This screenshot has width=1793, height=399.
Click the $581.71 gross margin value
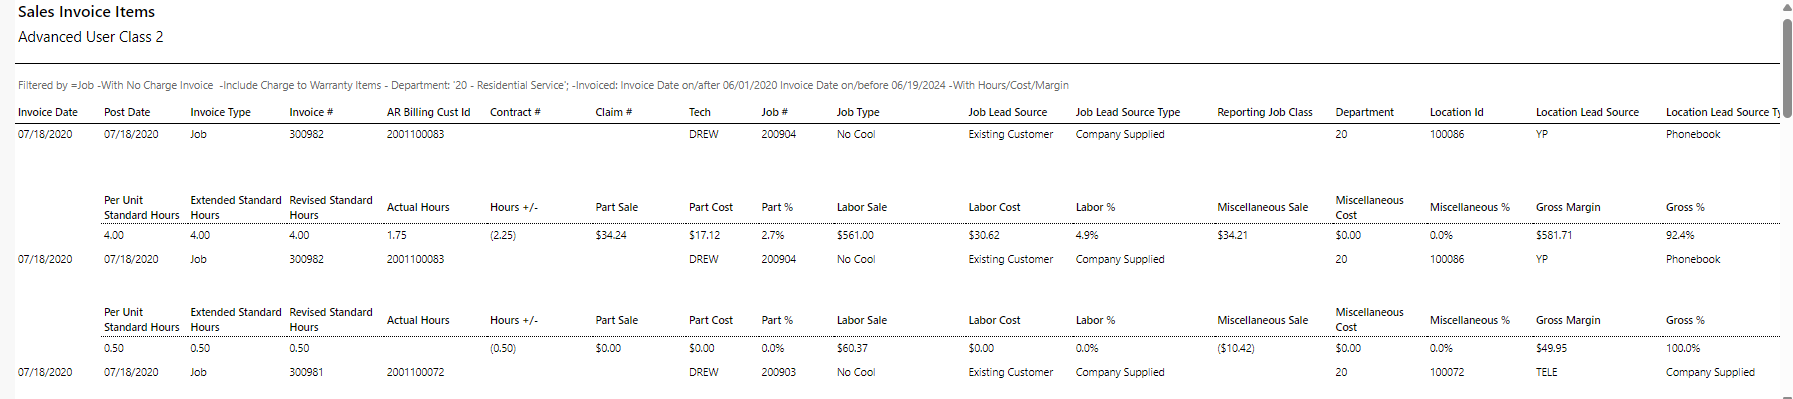(1554, 235)
